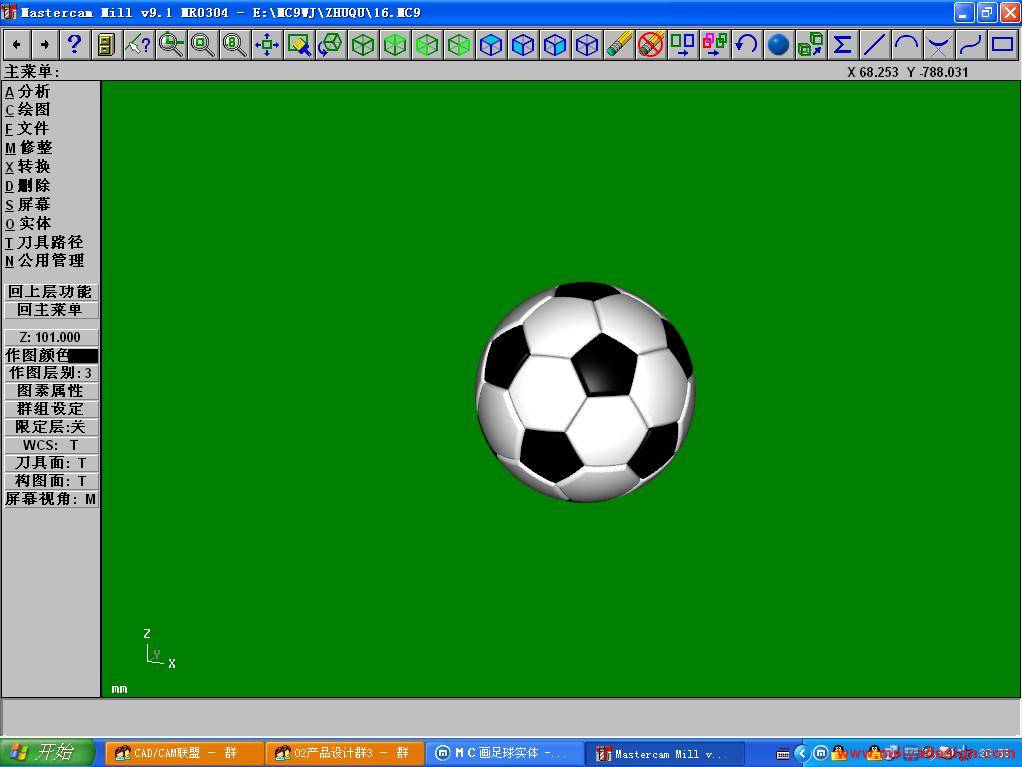Select the Rectangle drawing tool
1022x767 pixels.
click(x=1002, y=44)
